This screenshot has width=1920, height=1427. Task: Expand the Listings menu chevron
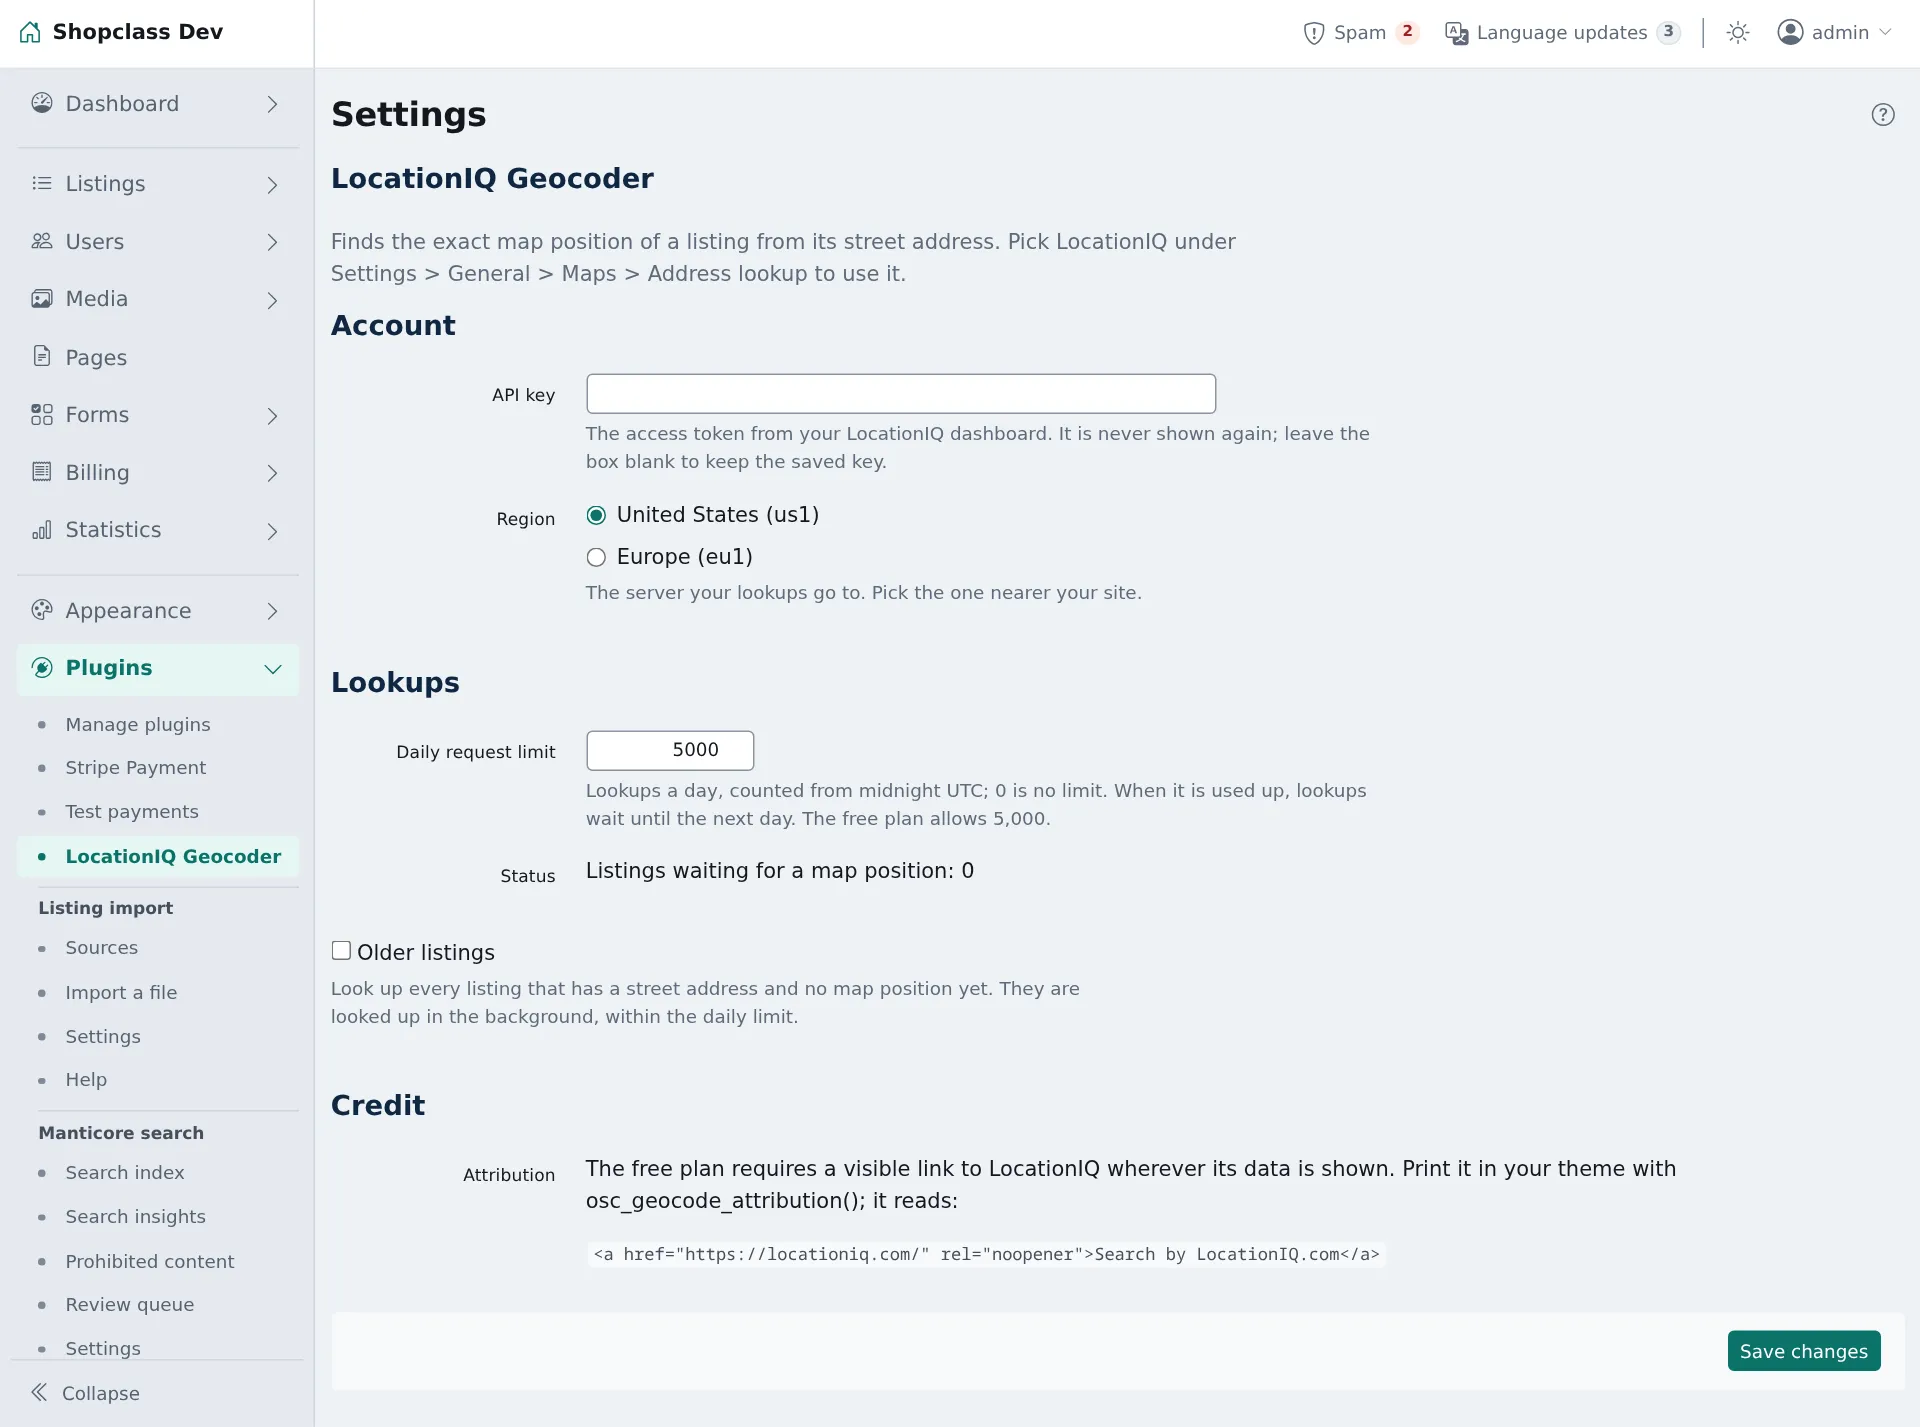[272, 184]
